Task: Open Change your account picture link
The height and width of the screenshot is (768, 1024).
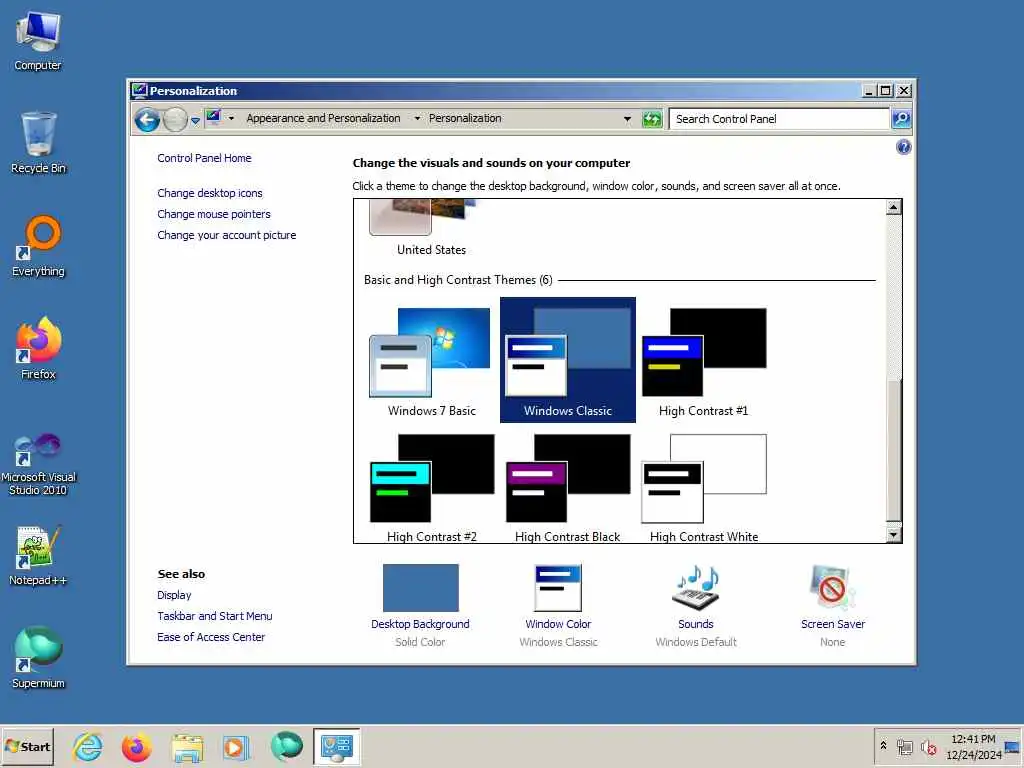Action: [x=227, y=235]
